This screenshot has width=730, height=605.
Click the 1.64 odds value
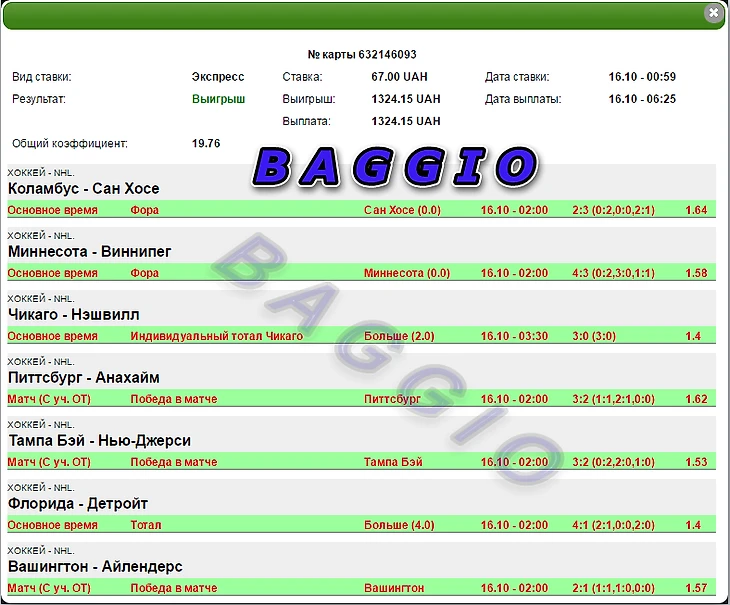(x=696, y=210)
